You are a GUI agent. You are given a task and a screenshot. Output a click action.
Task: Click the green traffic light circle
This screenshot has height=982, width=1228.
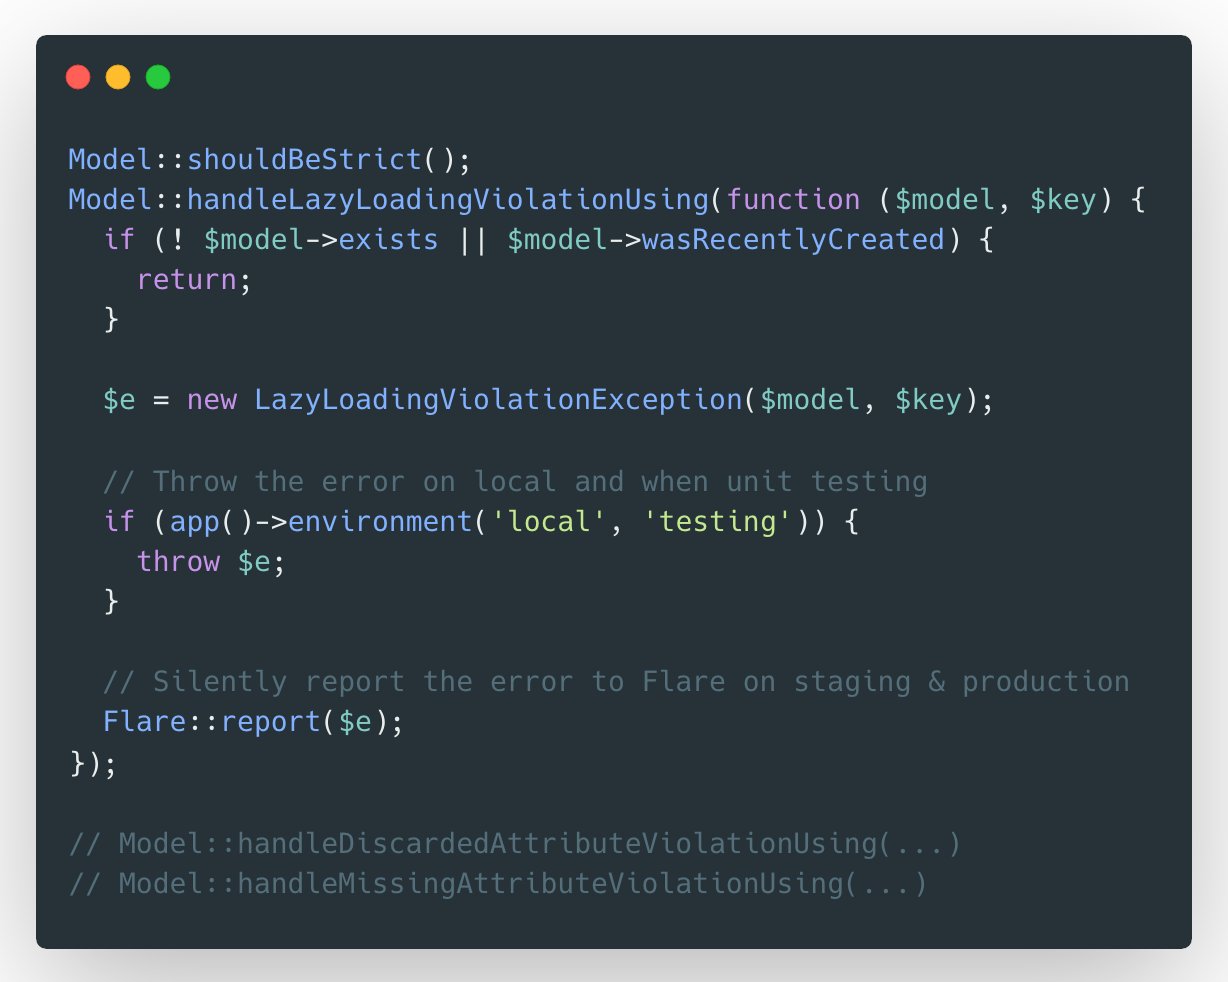[x=157, y=76]
